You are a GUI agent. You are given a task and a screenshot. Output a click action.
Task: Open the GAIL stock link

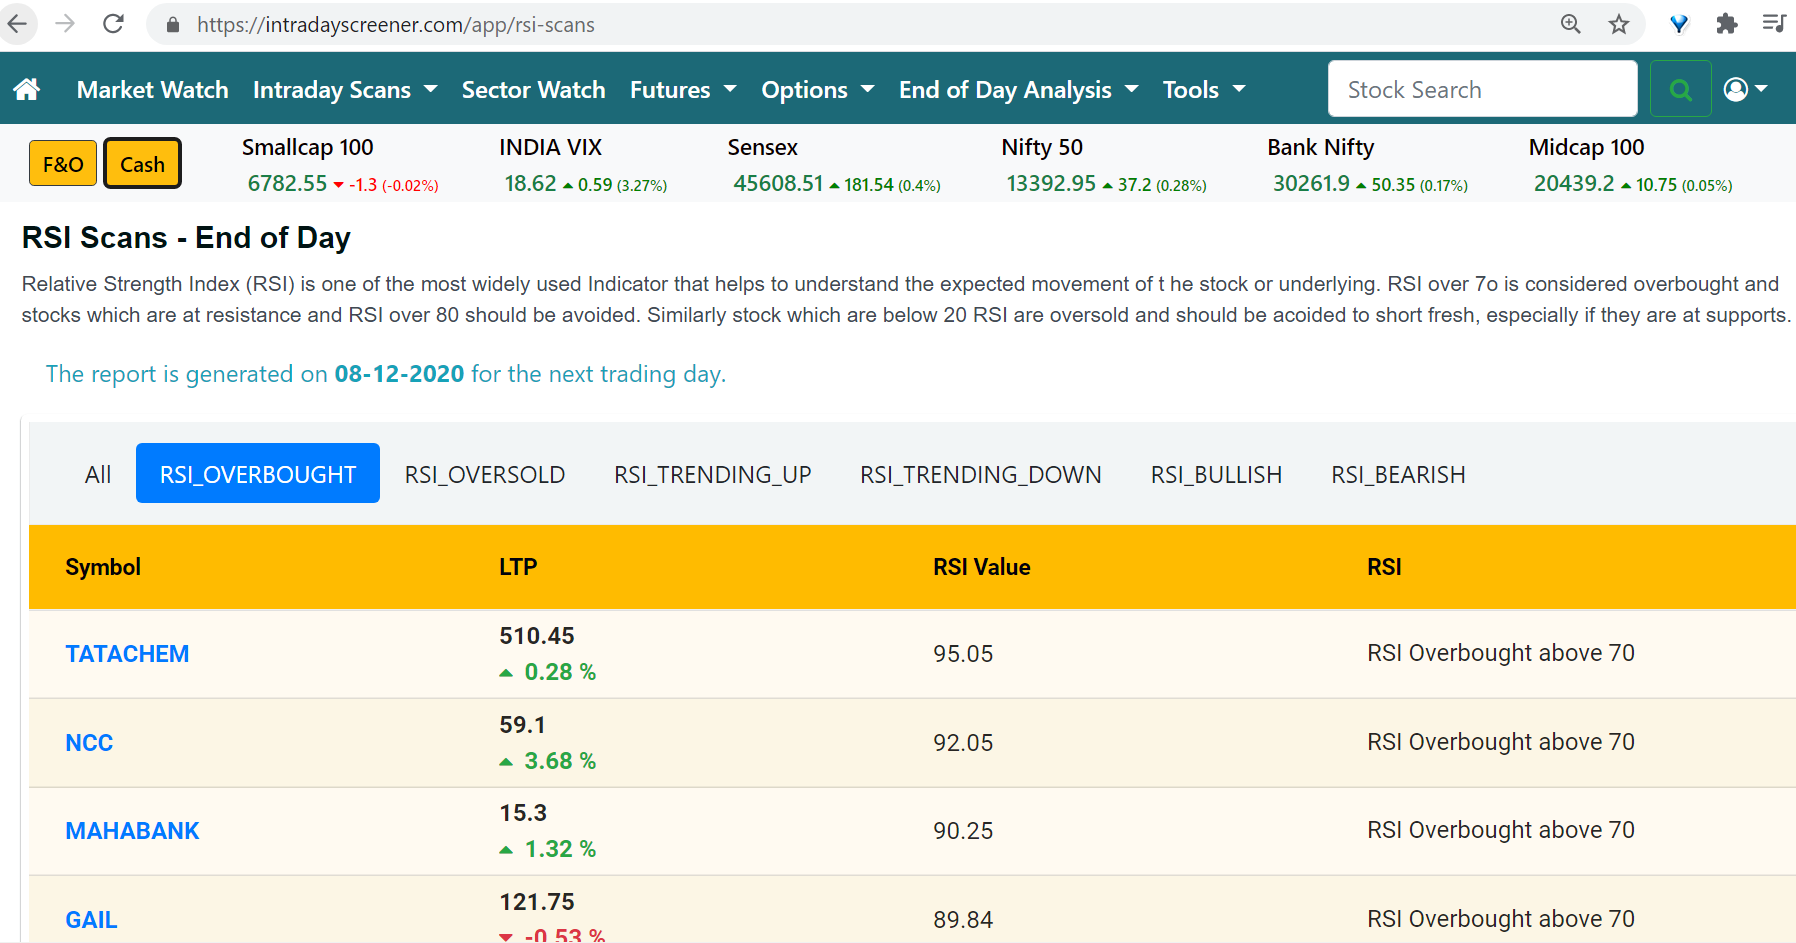click(x=91, y=920)
